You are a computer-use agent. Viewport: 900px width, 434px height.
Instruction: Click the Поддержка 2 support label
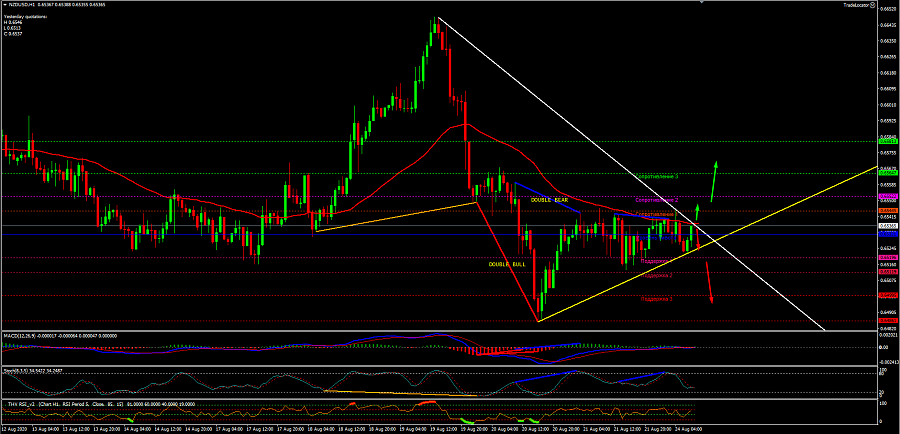click(657, 275)
